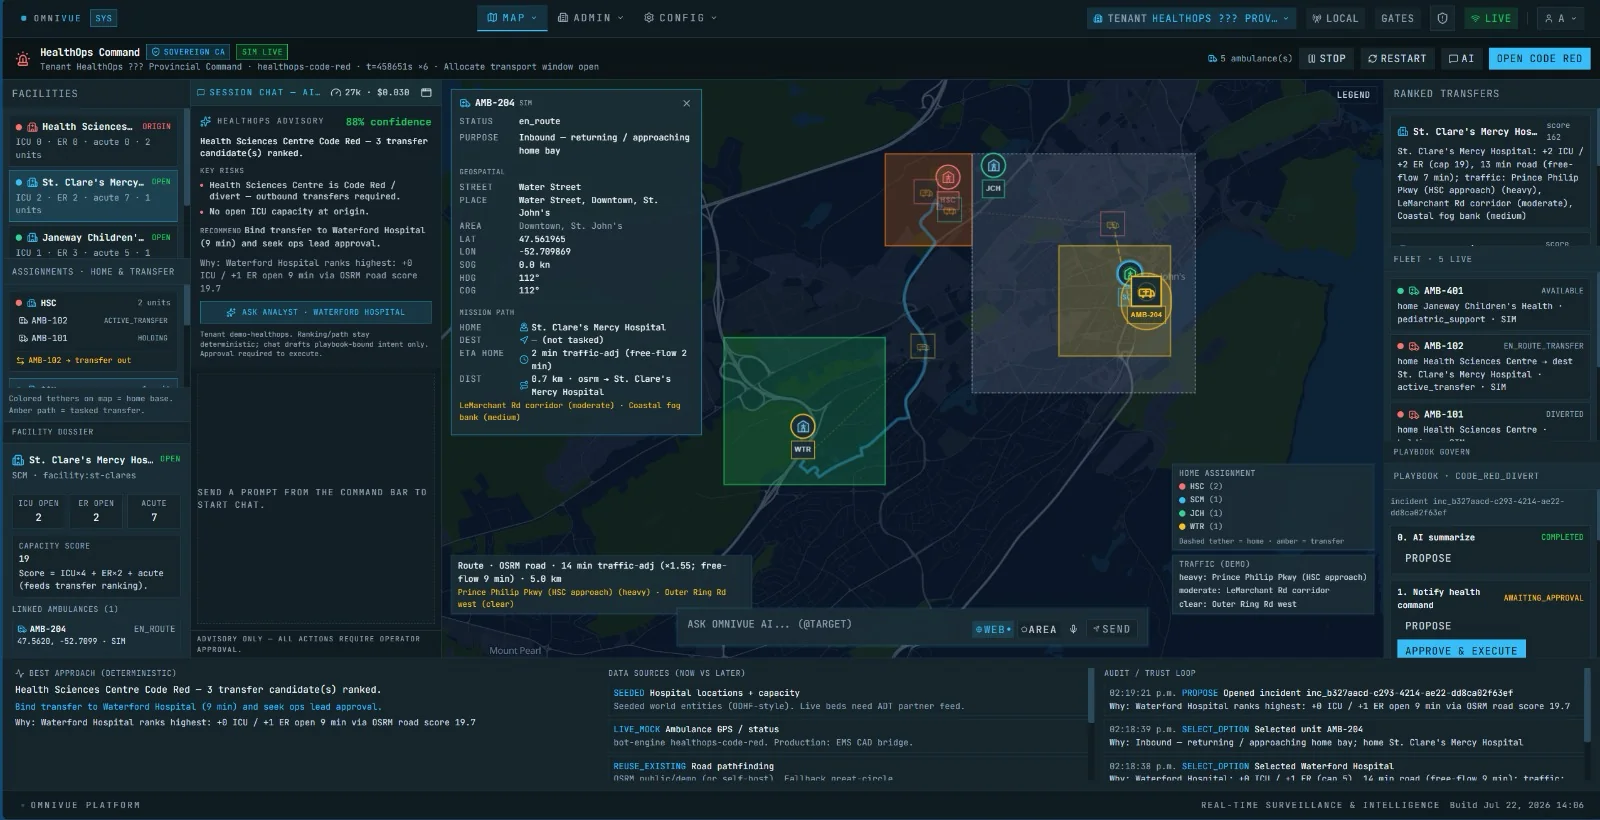
Task: Click the sparkle icon beside HealthOps Advisory
Action: pos(205,121)
